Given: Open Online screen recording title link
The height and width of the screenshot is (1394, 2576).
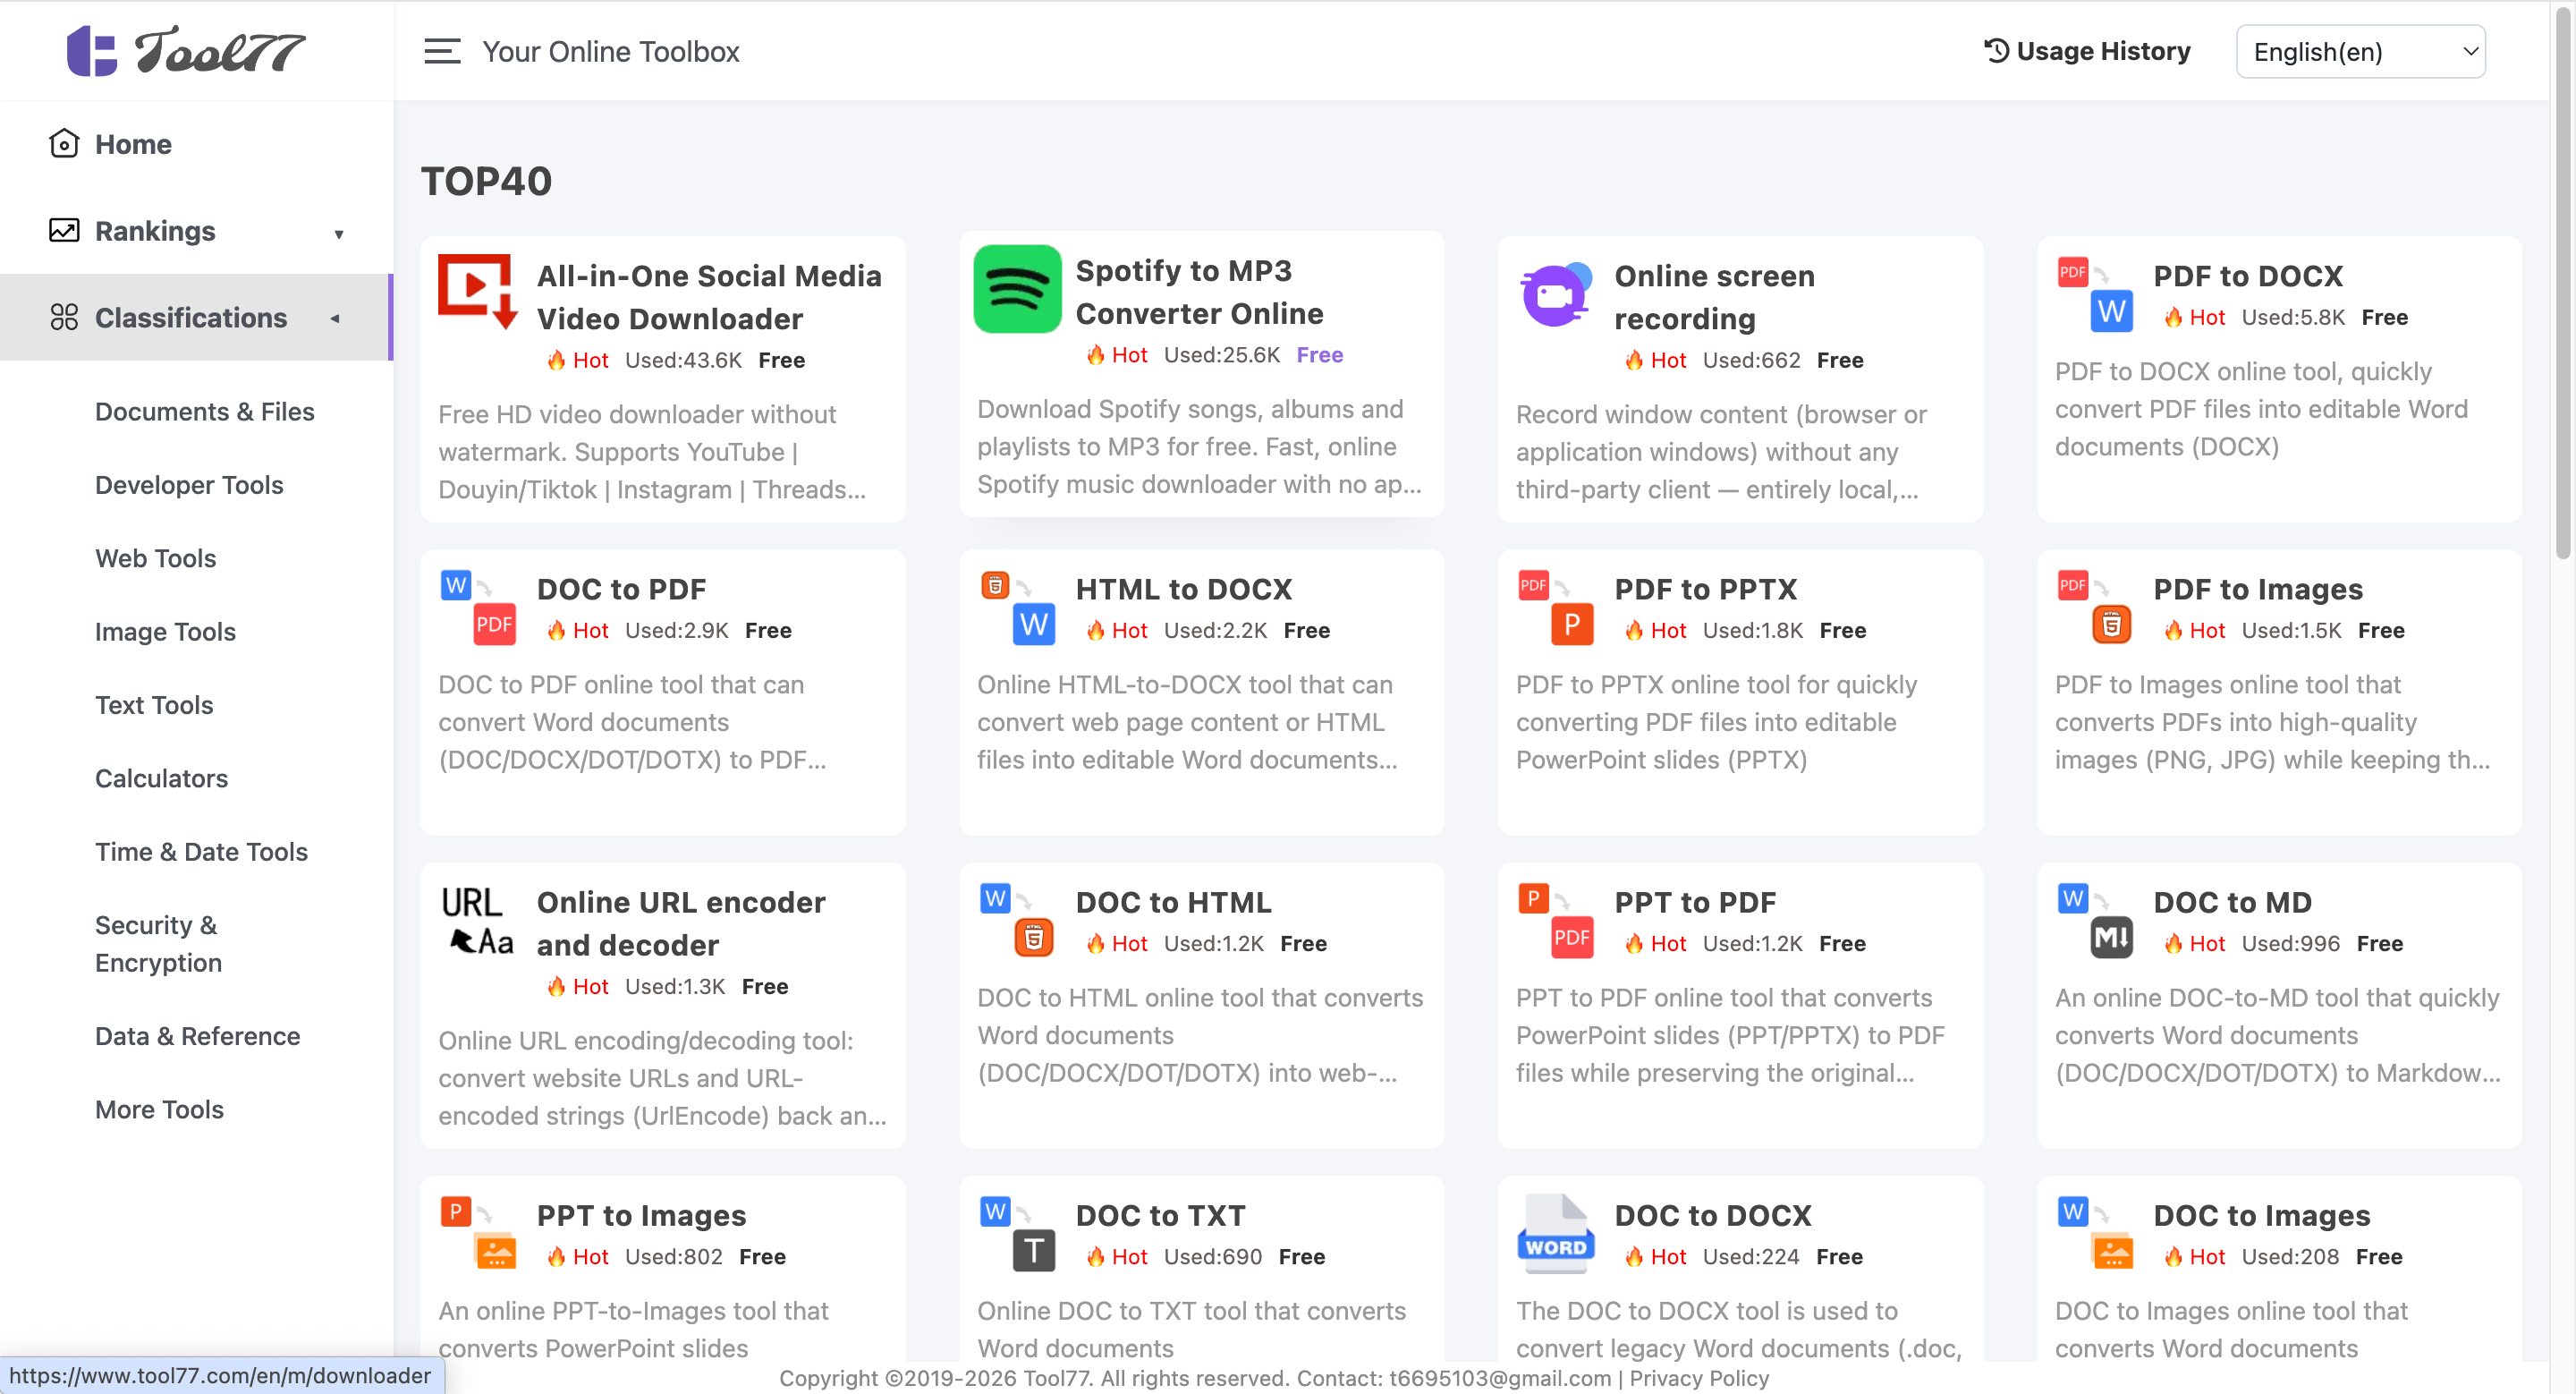Looking at the screenshot, I should [x=1714, y=297].
